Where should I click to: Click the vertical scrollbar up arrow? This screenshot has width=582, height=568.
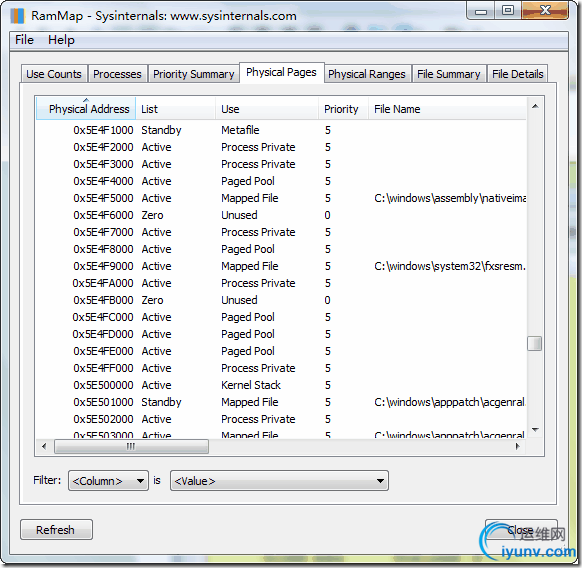tap(535, 107)
